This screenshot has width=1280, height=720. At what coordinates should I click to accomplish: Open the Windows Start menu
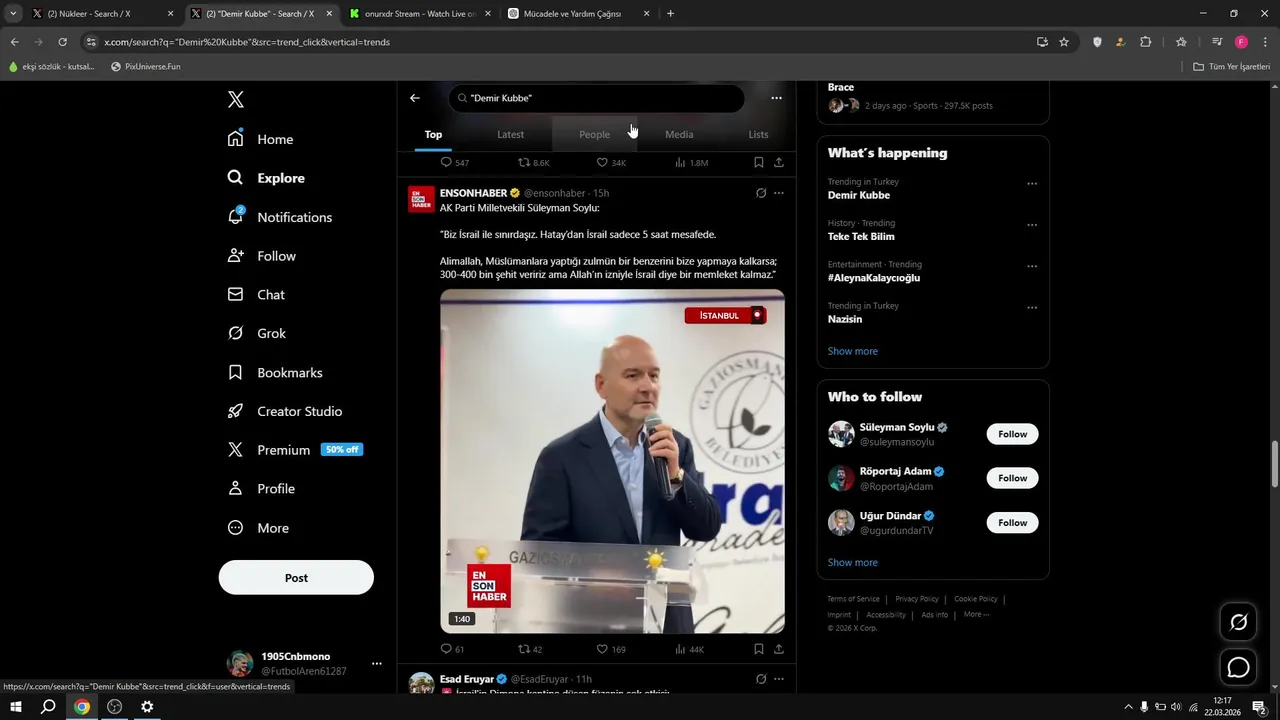coord(16,707)
